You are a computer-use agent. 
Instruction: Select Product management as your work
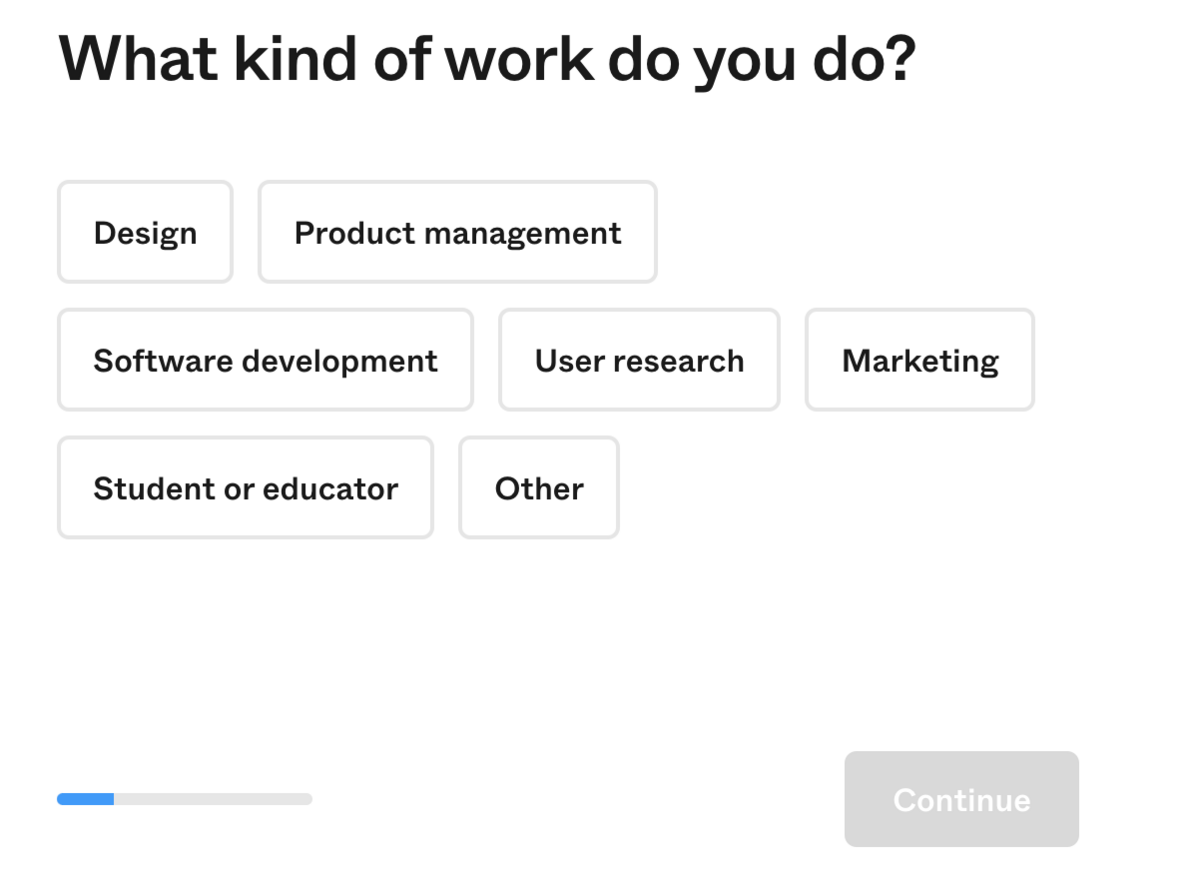click(x=457, y=232)
